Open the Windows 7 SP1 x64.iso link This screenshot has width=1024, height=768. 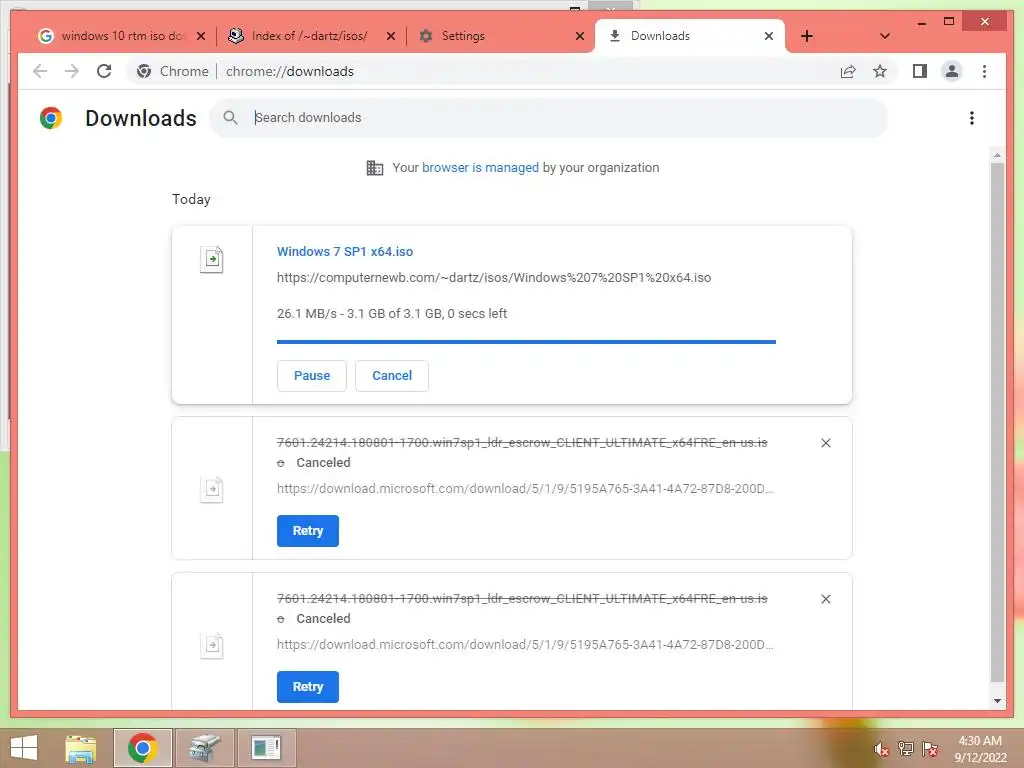click(x=345, y=251)
